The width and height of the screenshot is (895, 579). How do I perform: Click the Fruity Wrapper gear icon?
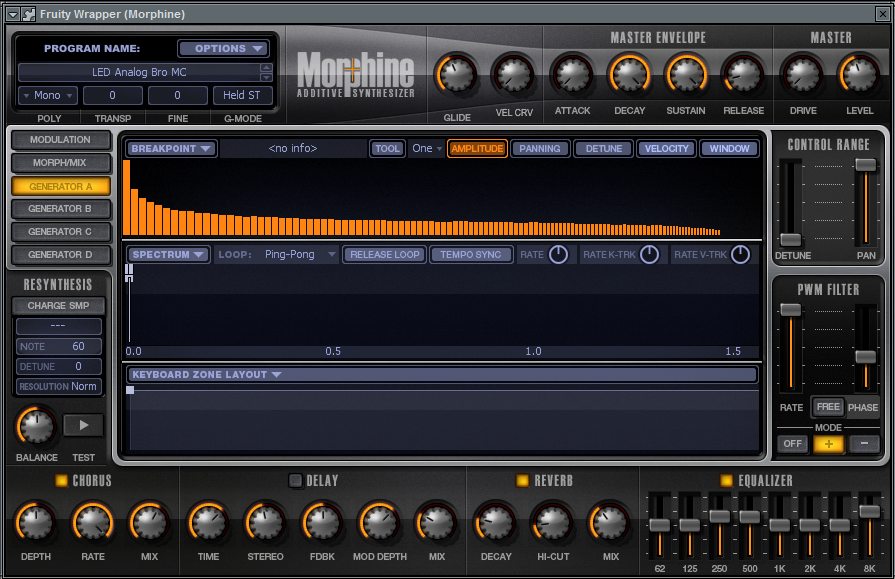point(28,13)
